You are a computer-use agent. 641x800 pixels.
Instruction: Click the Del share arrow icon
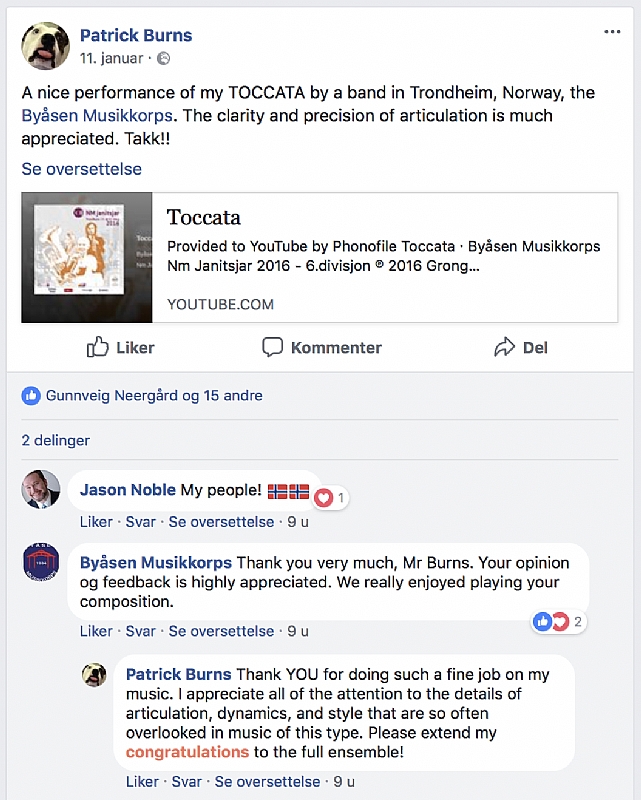tap(504, 347)
